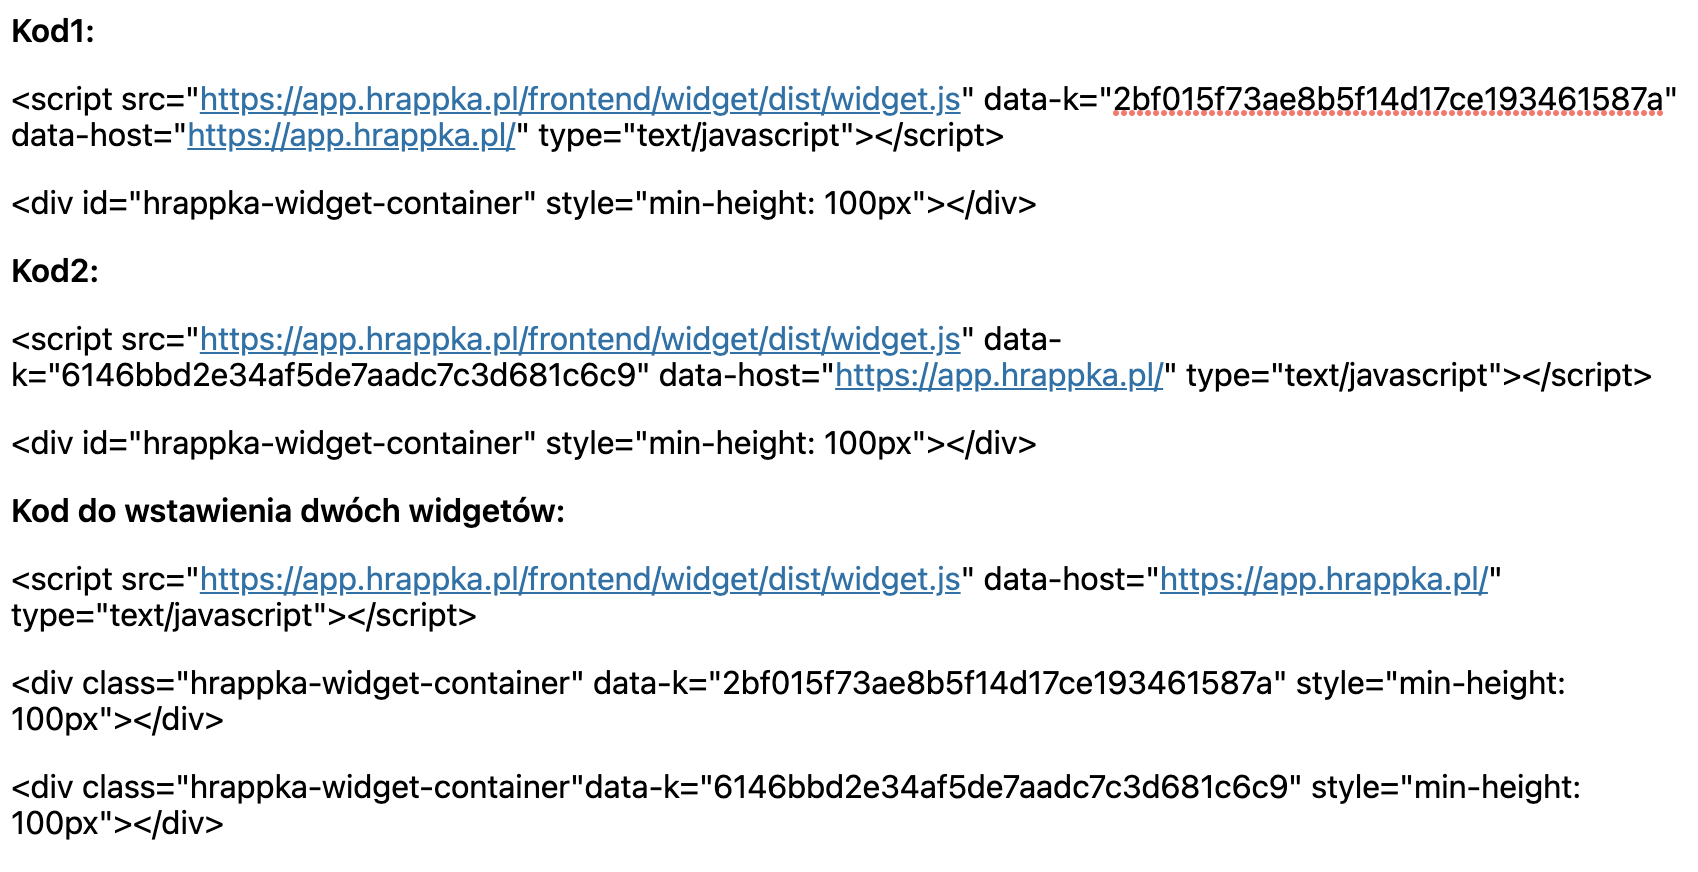Click the hrappka-widget-container div line under Kod1

tap(523, 203)
